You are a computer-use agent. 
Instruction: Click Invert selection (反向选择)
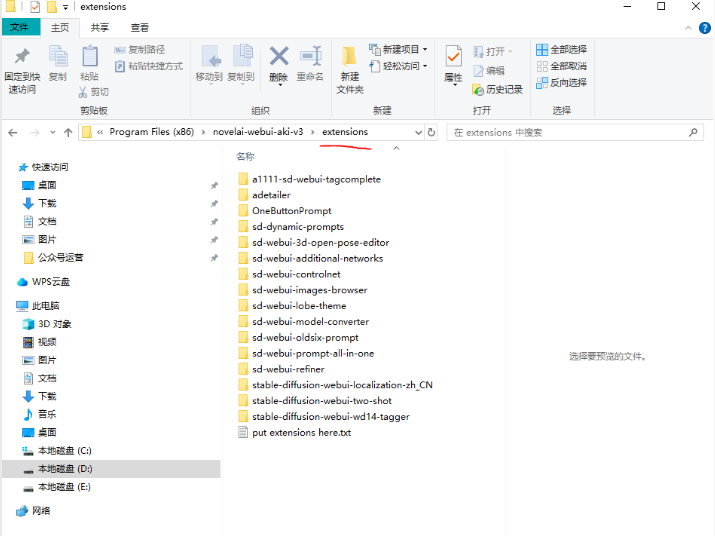coord(561,83)
